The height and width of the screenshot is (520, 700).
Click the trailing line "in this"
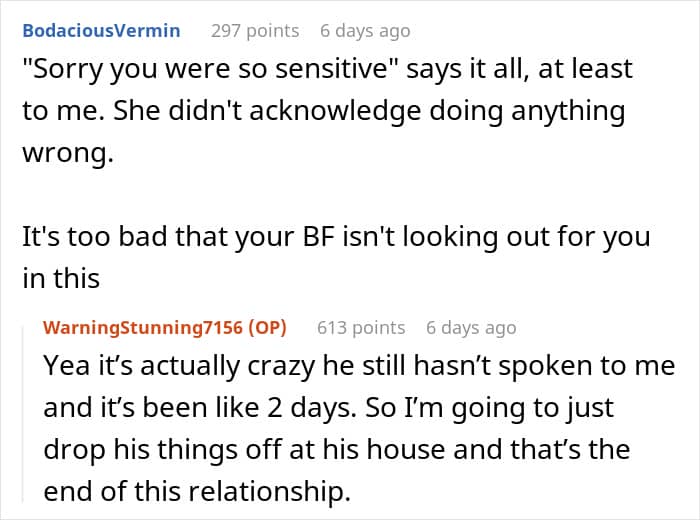click(x=61, y=279)
